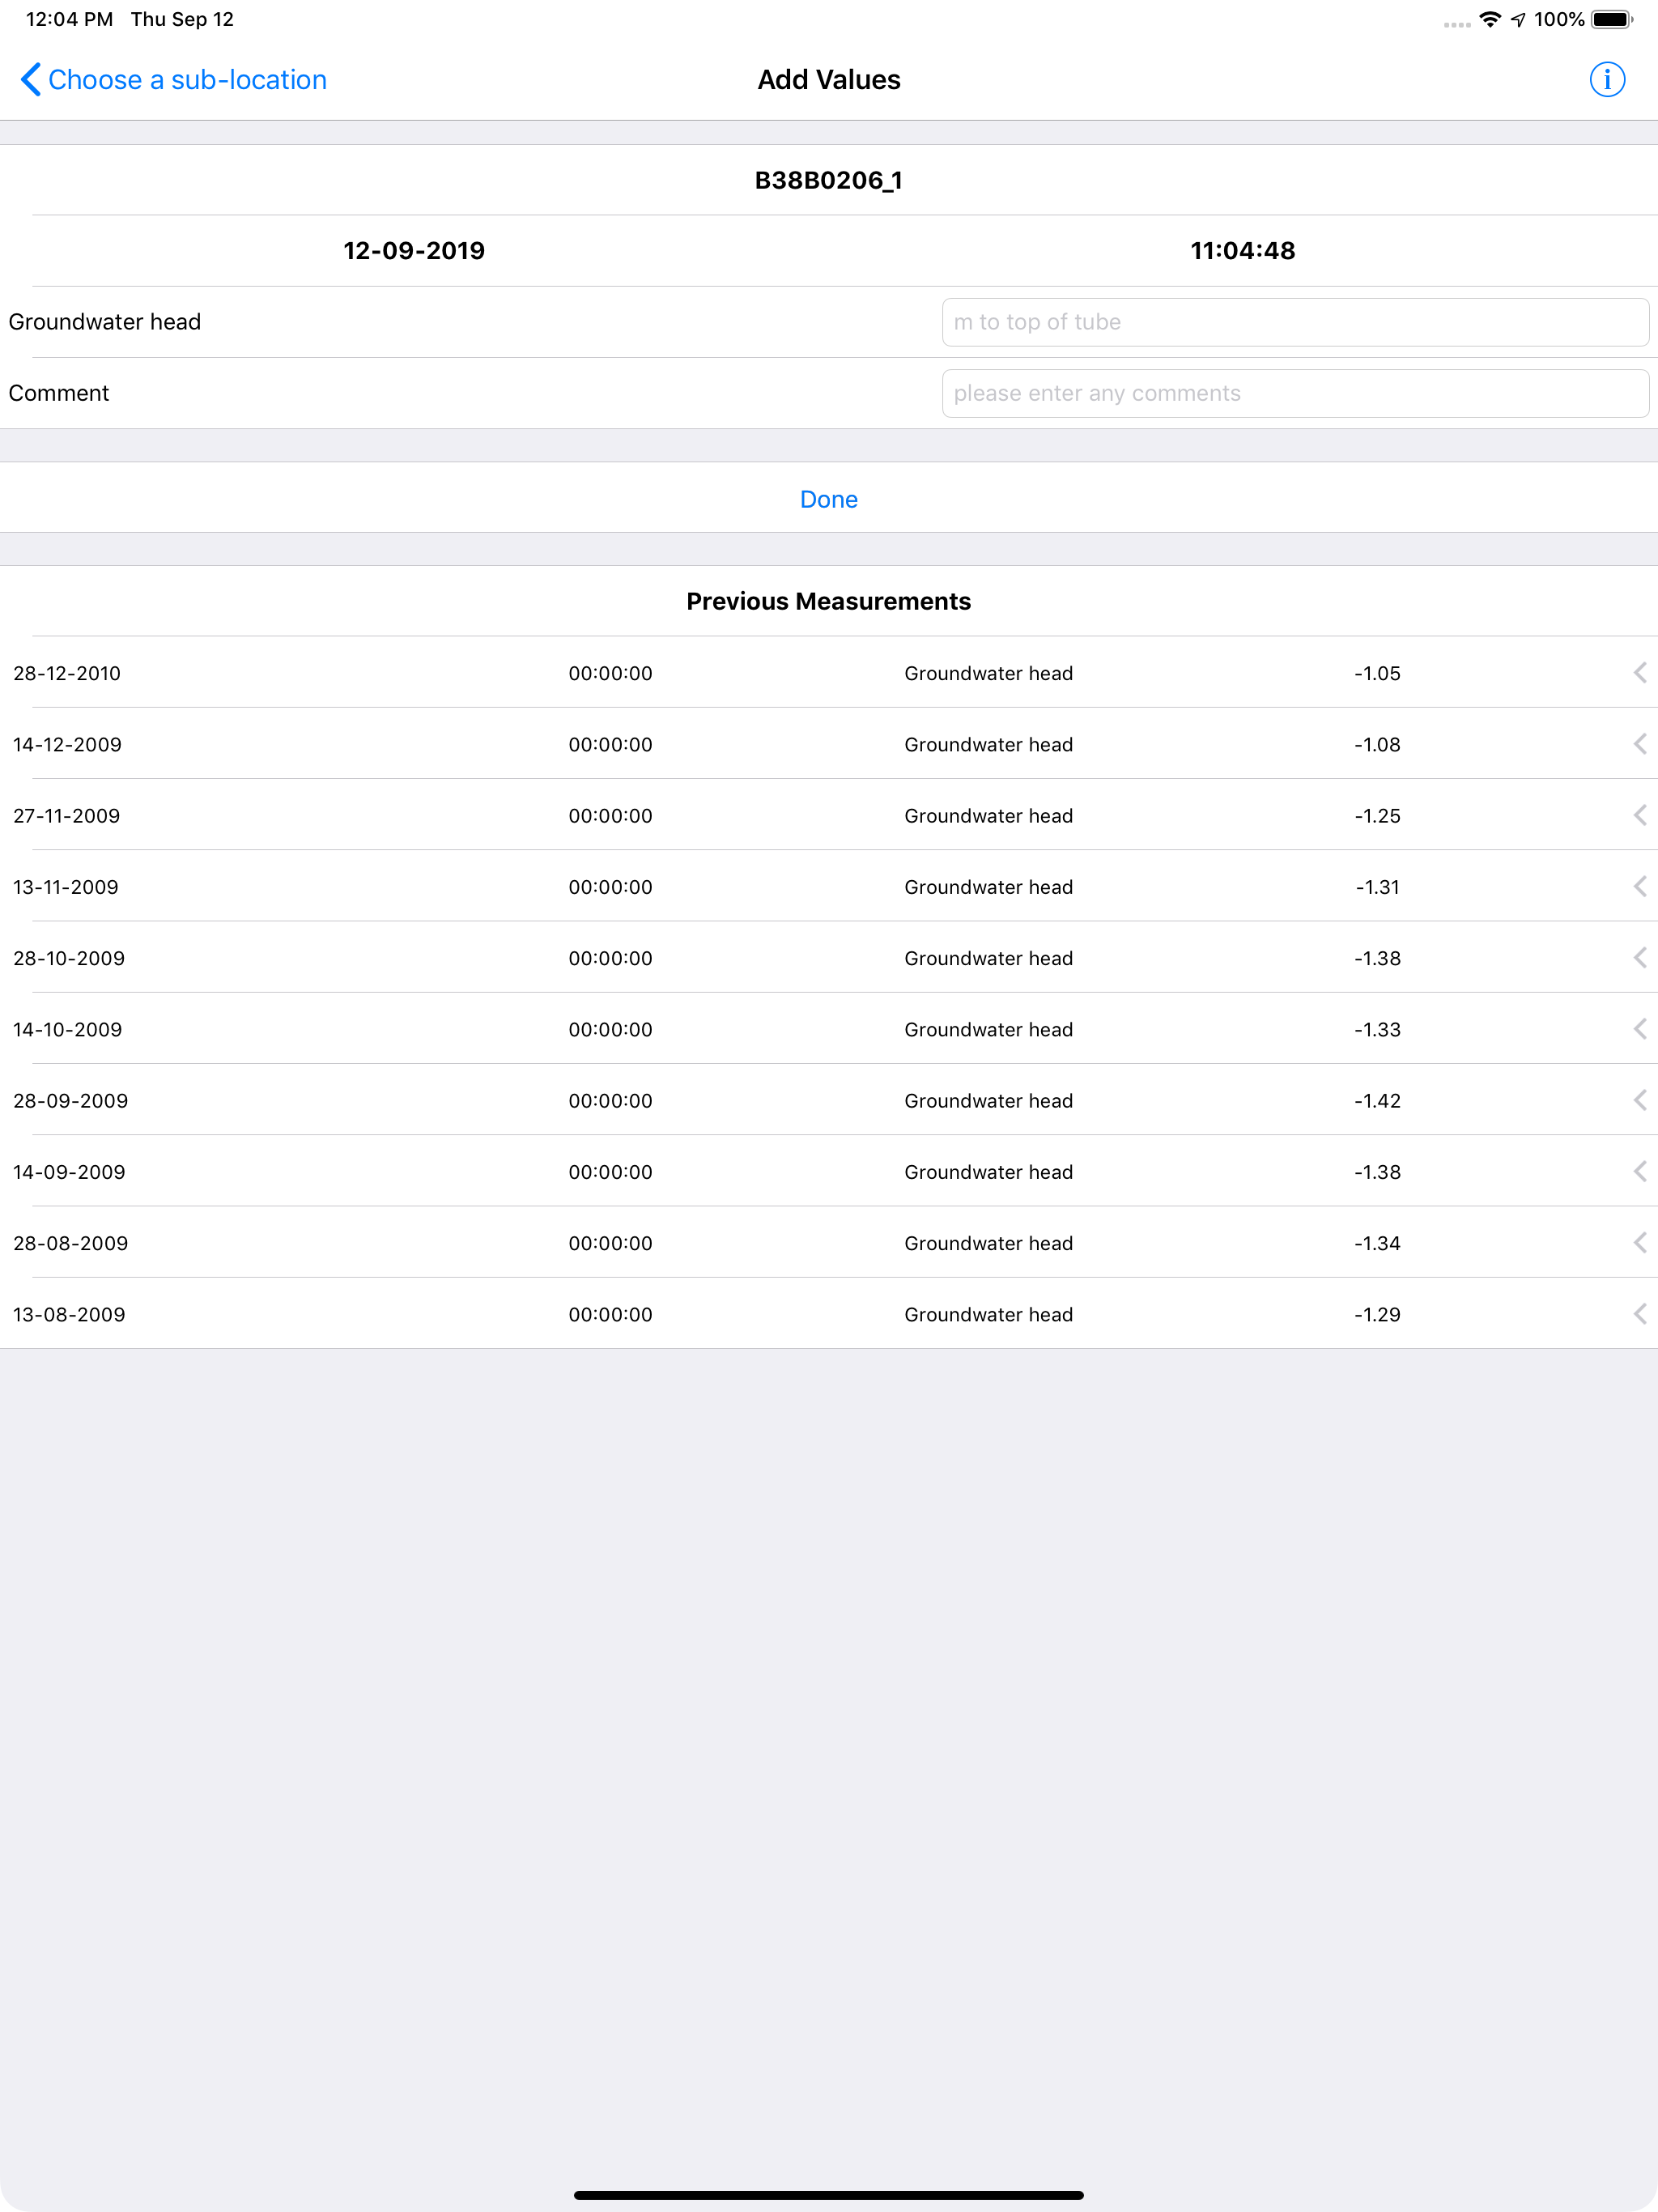The height and width of the screenshot is (2212, 1658).
Task: Select the date 28-12-2010
Action: click(67, 673)
